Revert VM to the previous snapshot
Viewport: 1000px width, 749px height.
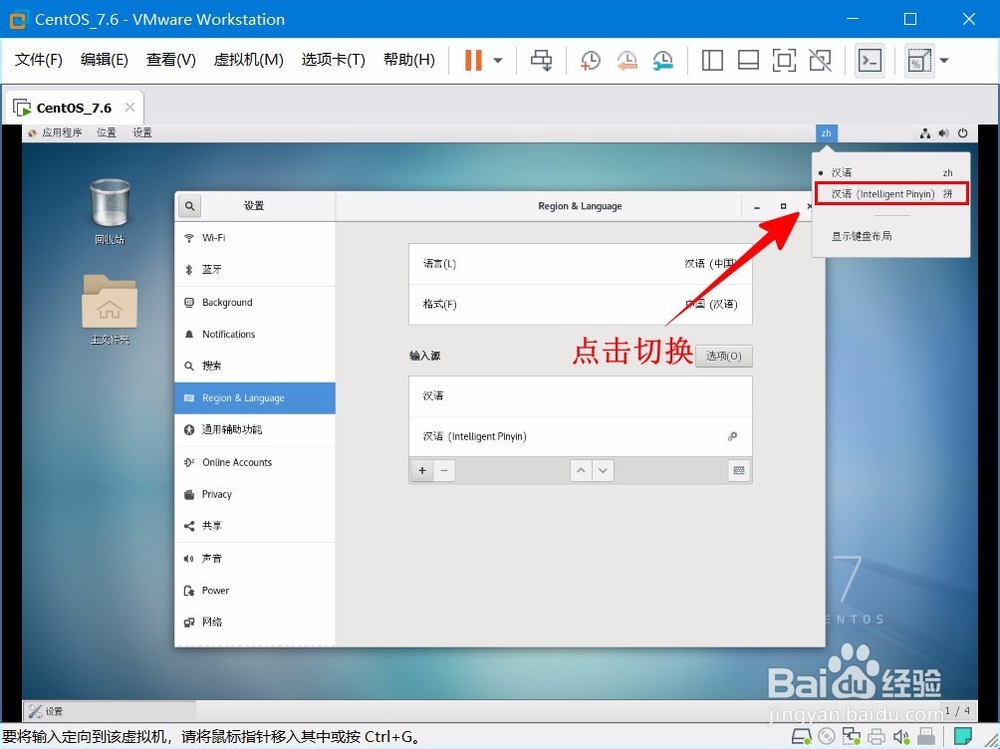click(627, 61)
